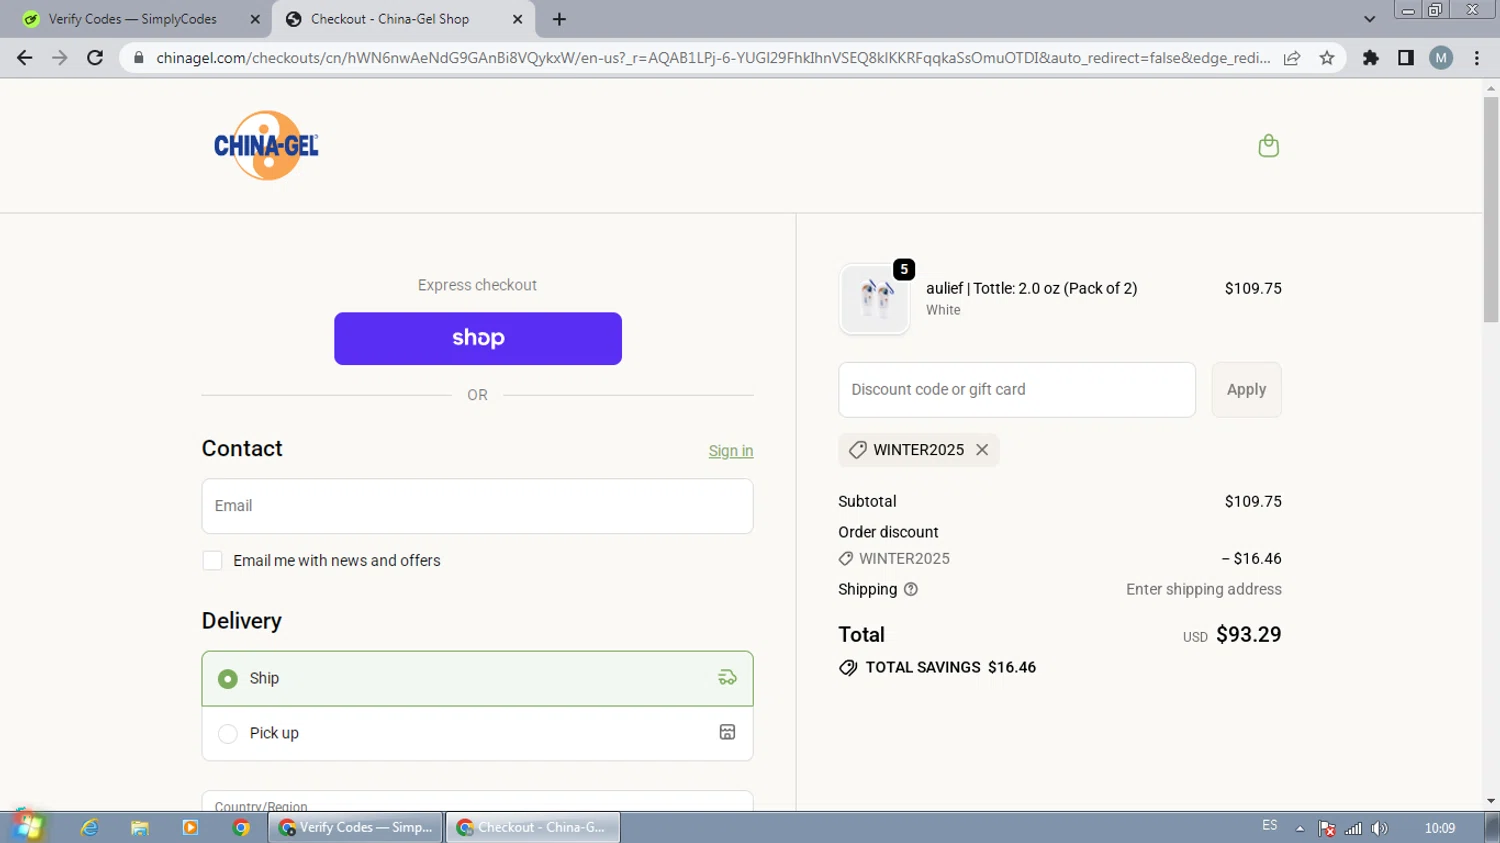Launch Internet Explorer from the taskbar
1500x843 pixels.
(89, 828)
